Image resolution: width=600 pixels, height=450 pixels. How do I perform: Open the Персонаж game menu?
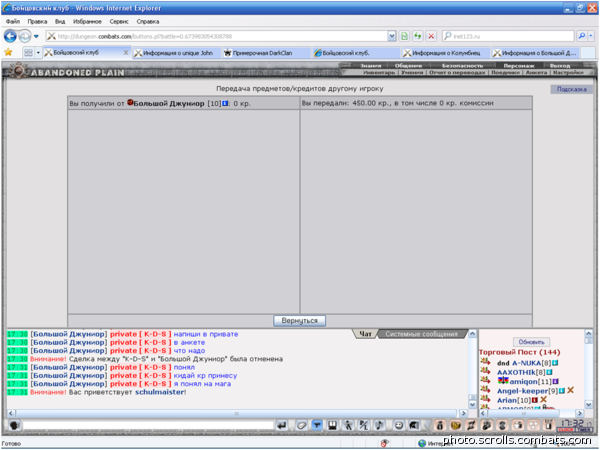(518, 66)
